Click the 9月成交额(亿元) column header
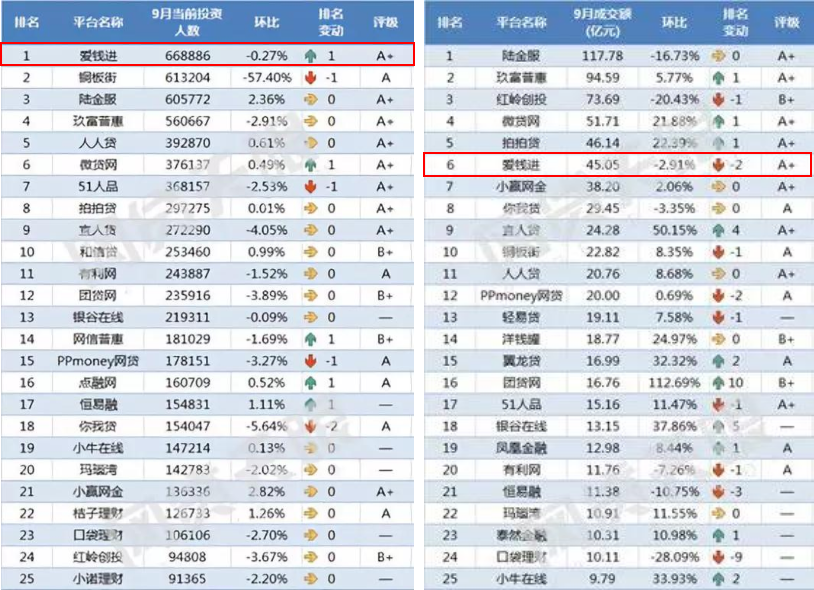This screenshot has width=814, height=590. click(x=602, y=22)
